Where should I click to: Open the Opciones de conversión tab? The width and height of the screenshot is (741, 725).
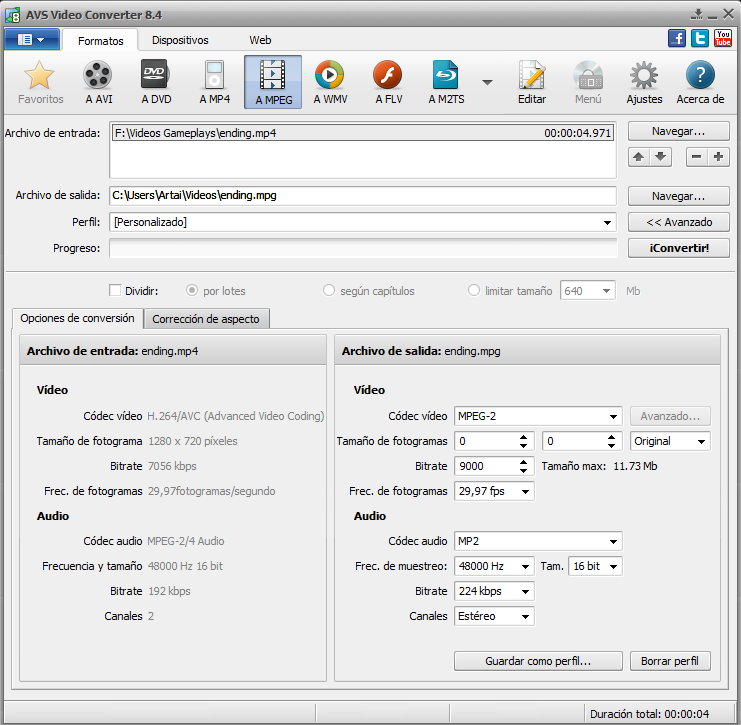pyautogui.click(x=78, y=319)
